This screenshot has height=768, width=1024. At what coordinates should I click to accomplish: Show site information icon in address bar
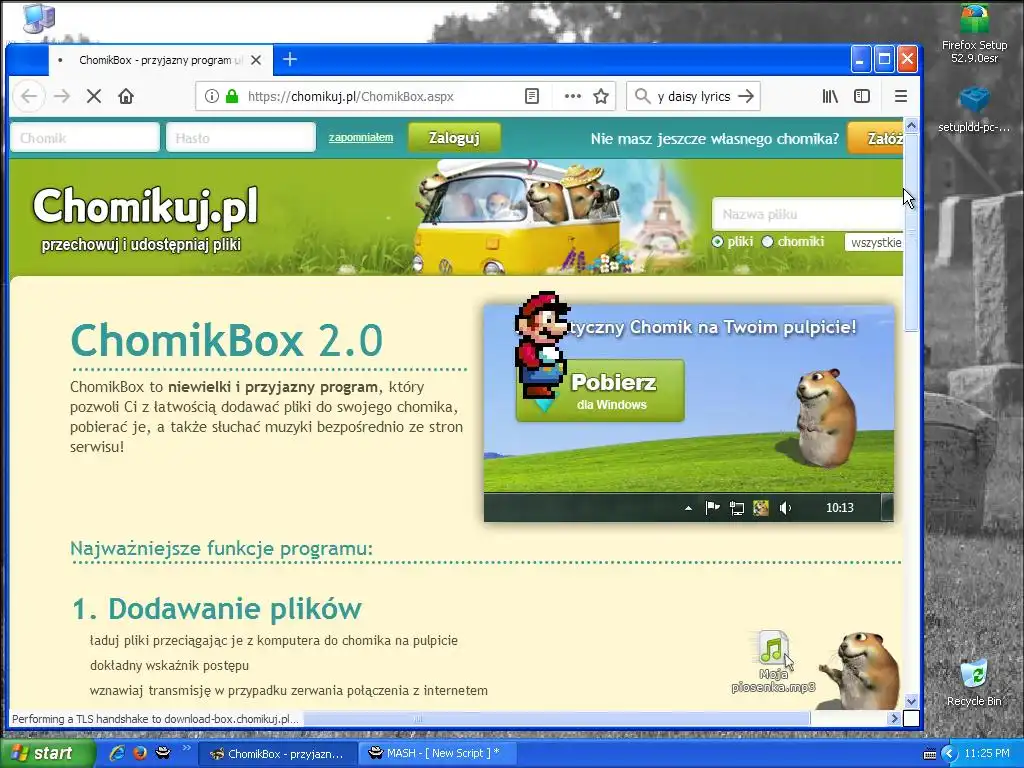pyautogui.click(x=212, y=97)
